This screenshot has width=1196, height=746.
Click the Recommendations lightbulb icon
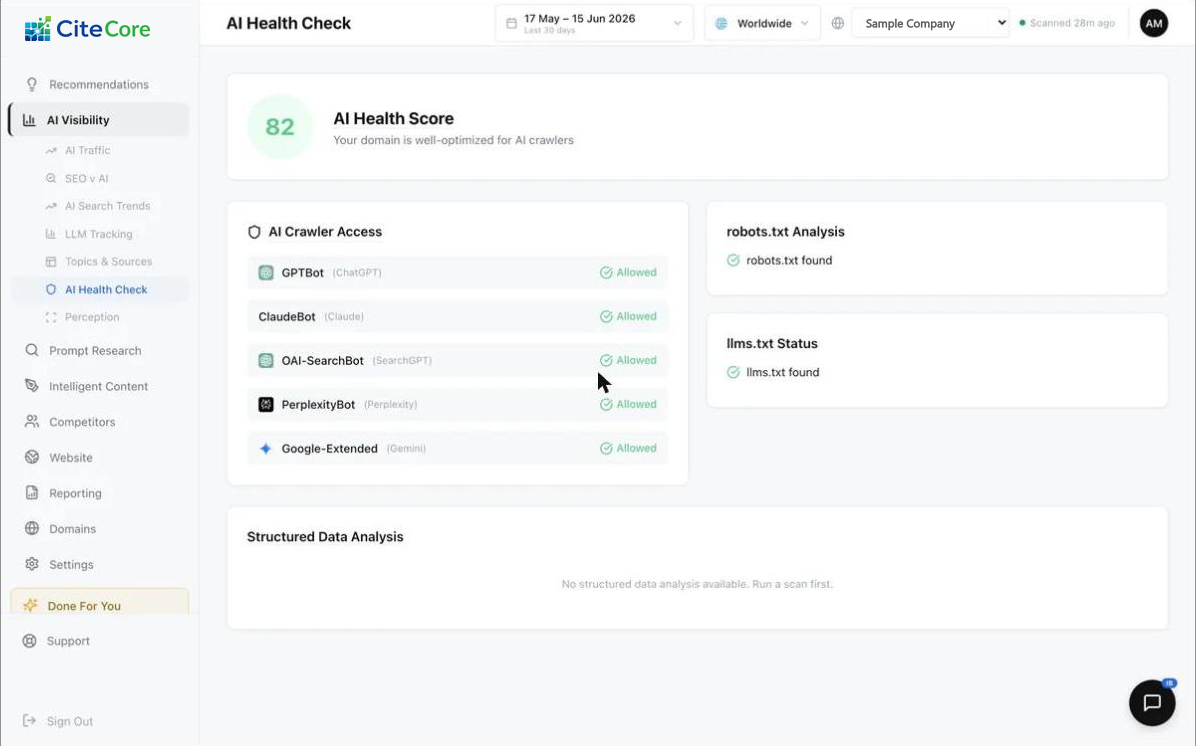point(31,85)
